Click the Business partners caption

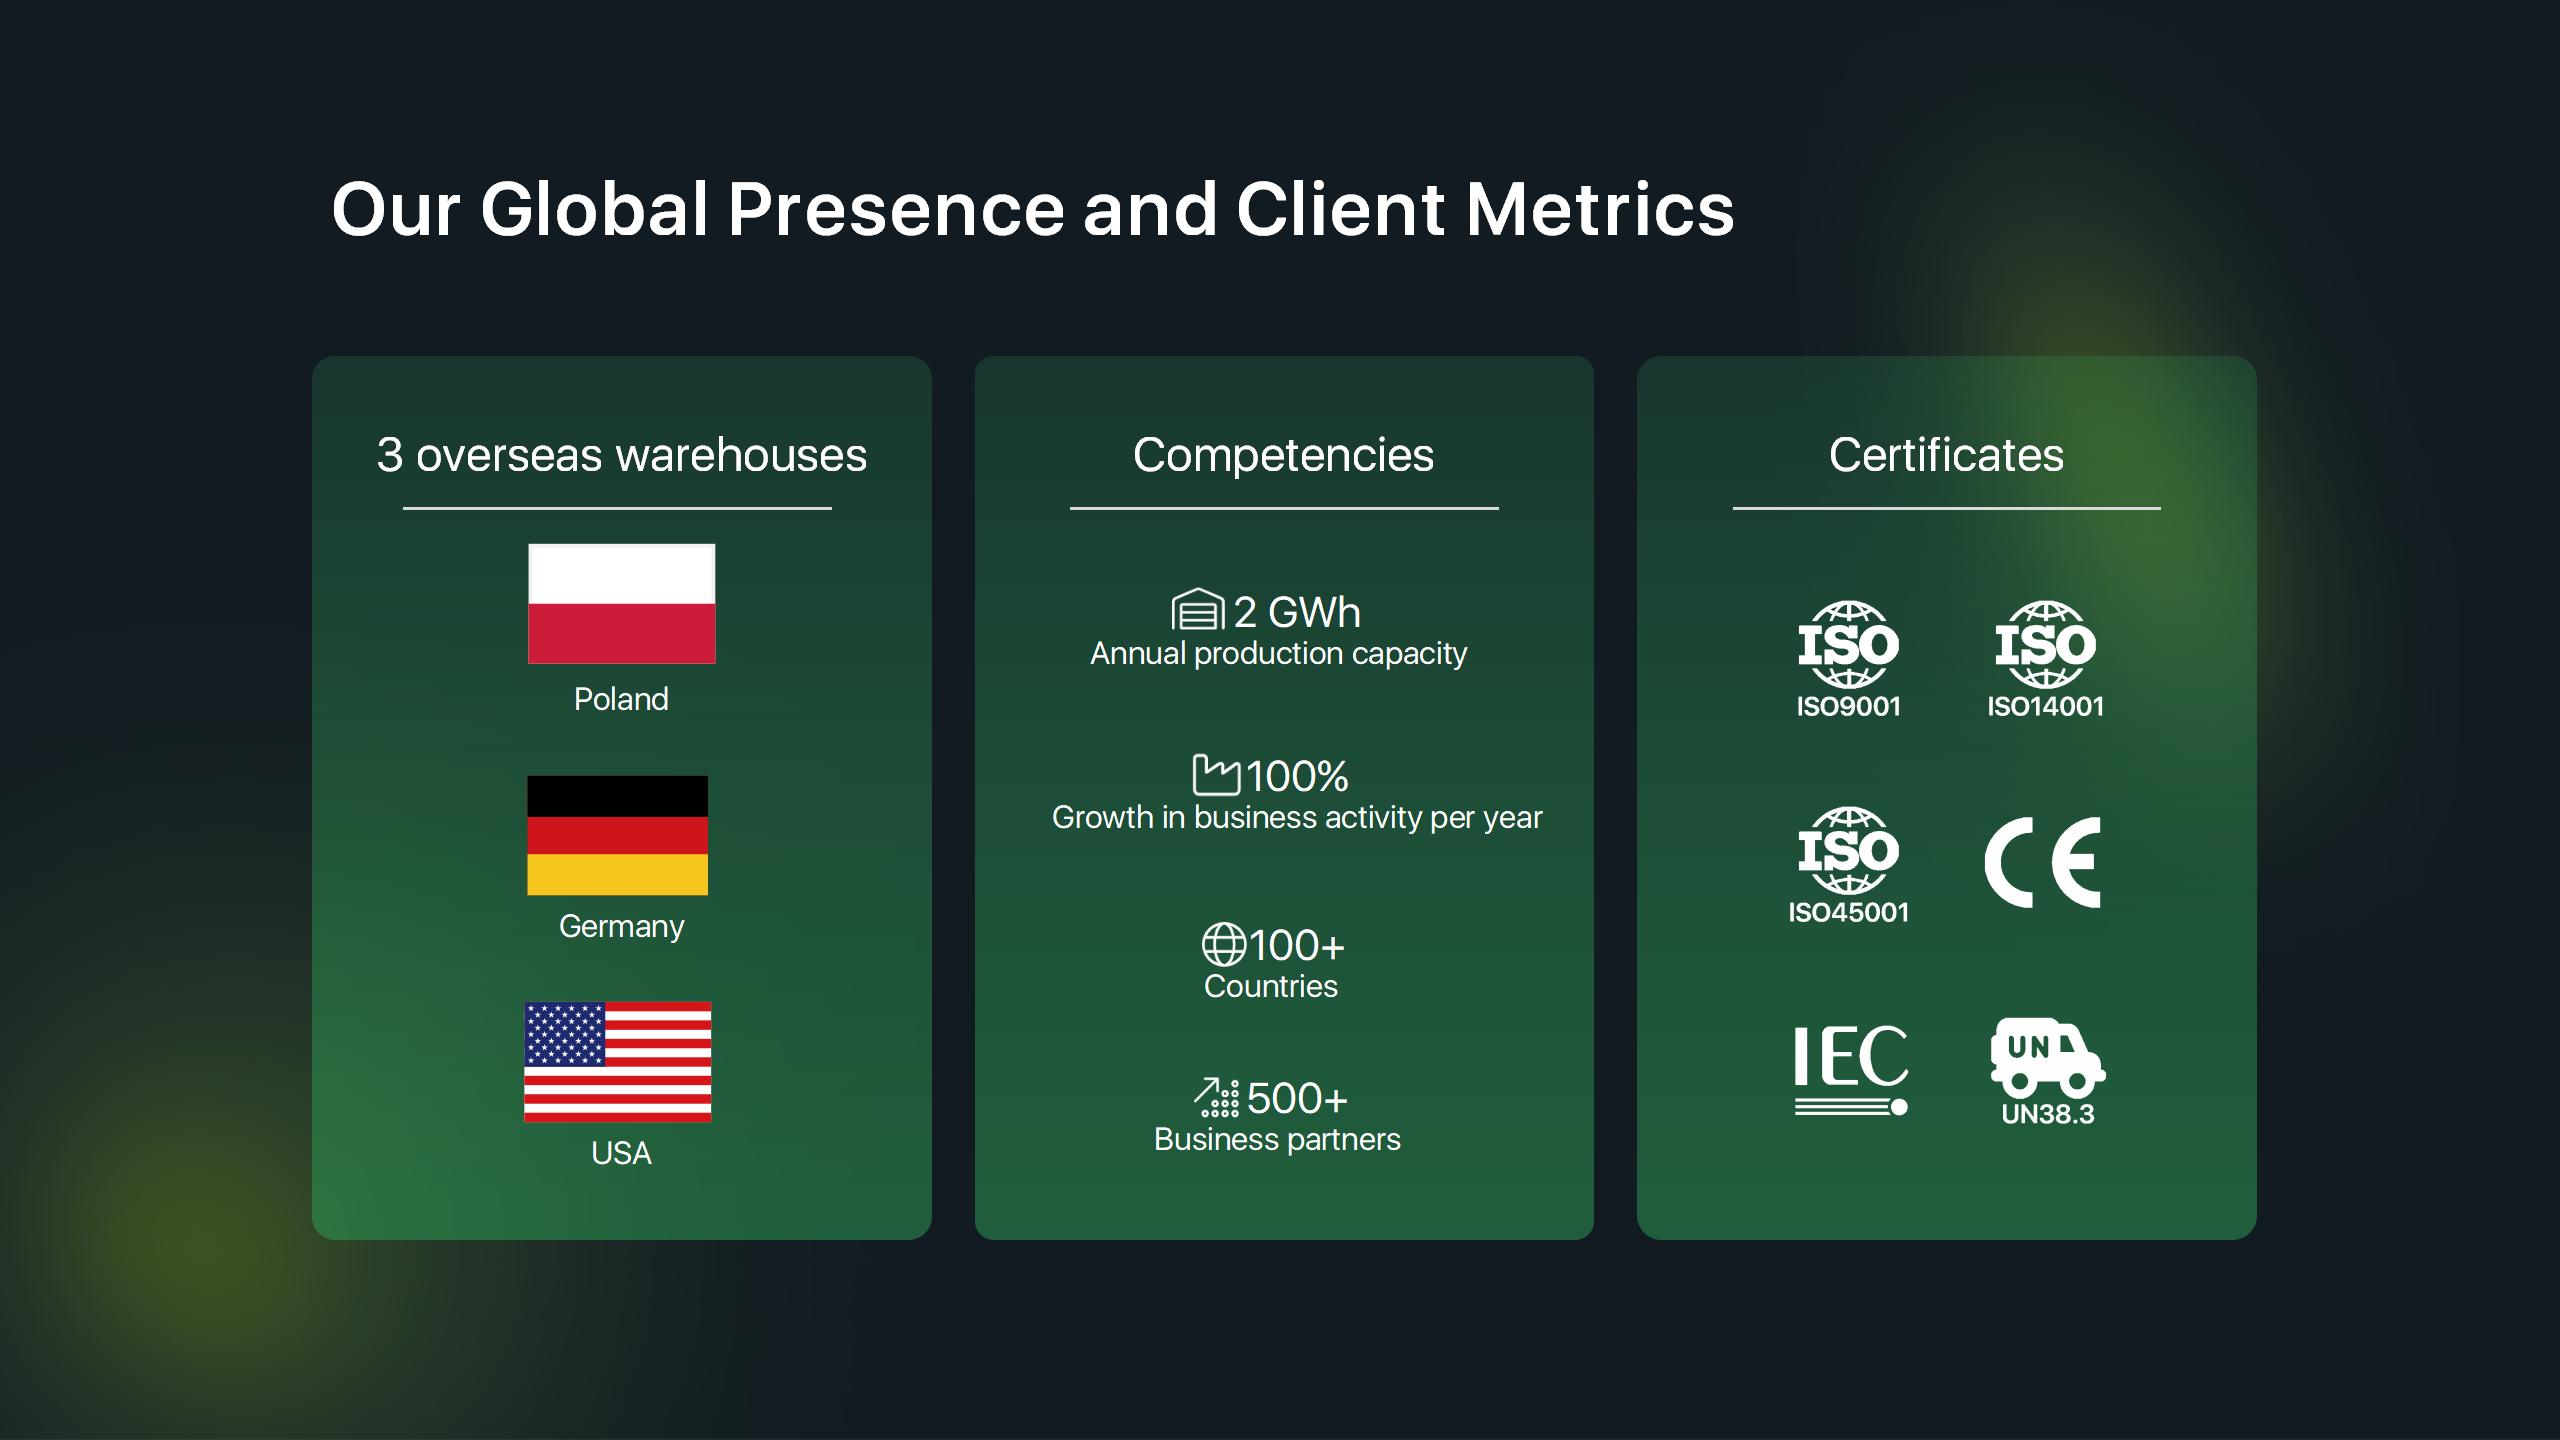(x=1277, y=1140)
